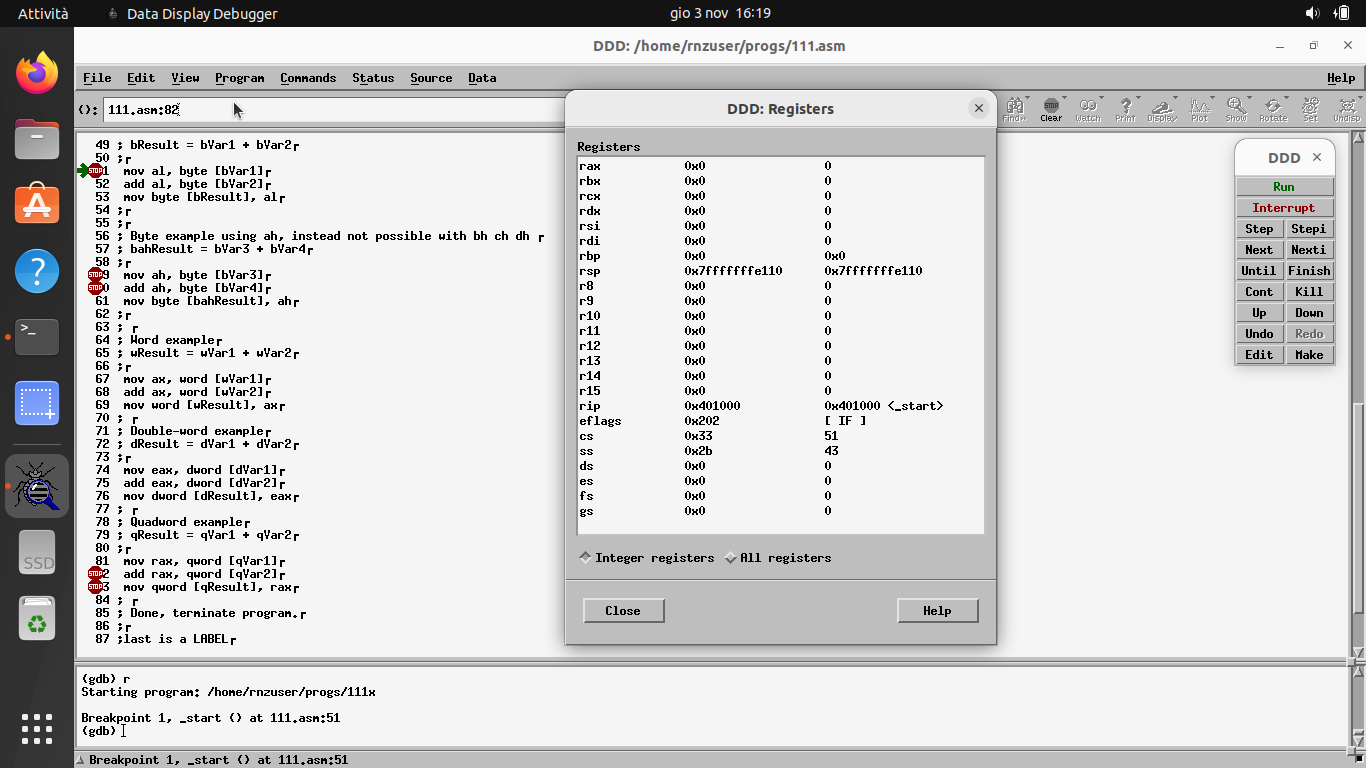Open the dropdown arrow next to Plot
The image size is (1366, 768).
pos(1212,99)
